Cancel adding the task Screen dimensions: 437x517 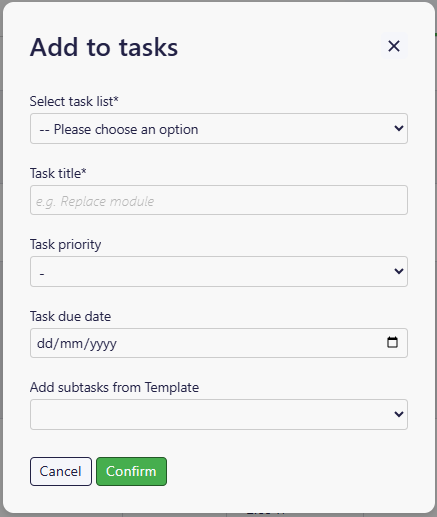(61, 471)
